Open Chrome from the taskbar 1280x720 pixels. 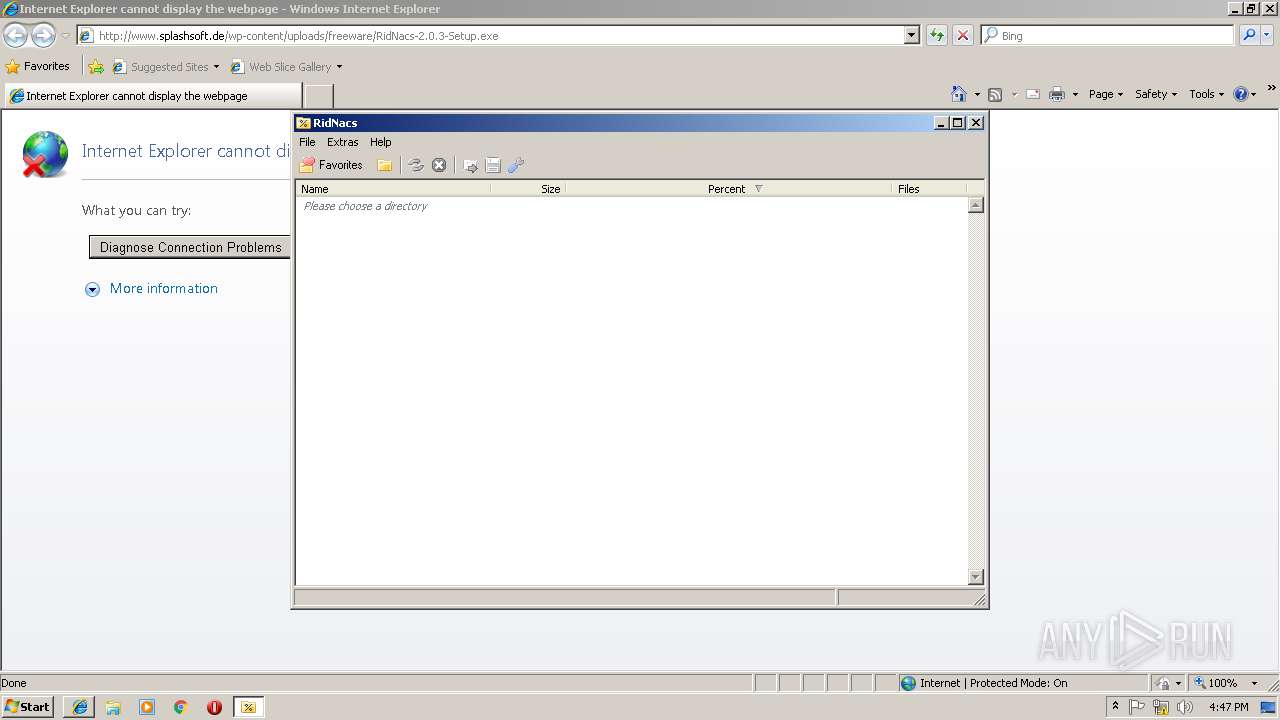[x=181, y=707]
